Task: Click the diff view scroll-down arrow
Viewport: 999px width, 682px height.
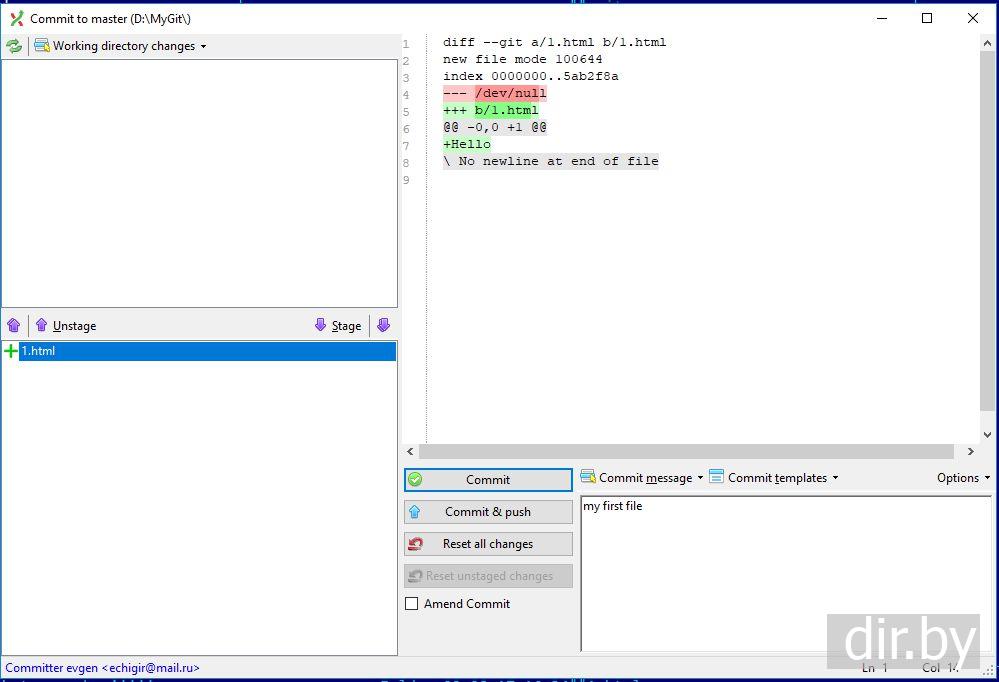Action: 987,435
